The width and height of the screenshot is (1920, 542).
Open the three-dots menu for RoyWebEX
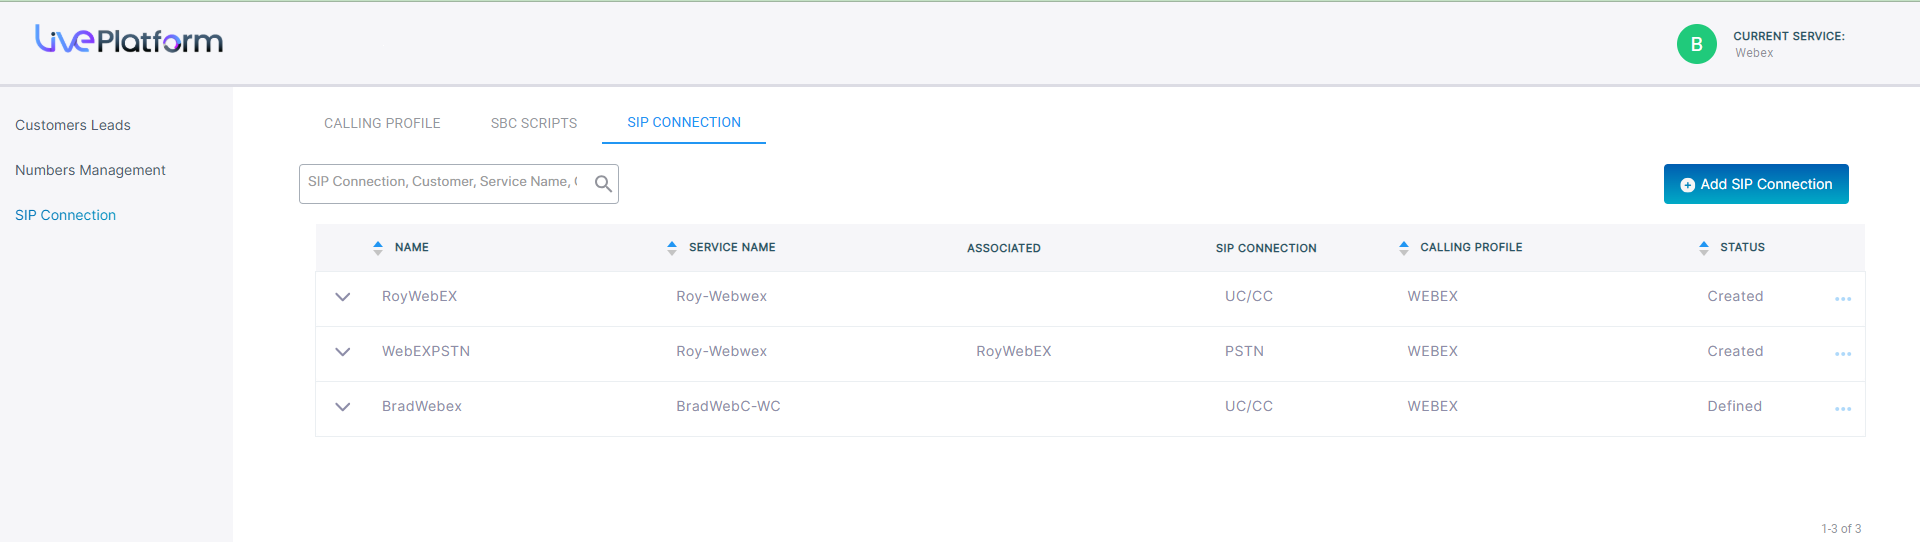coord(1843,299)
